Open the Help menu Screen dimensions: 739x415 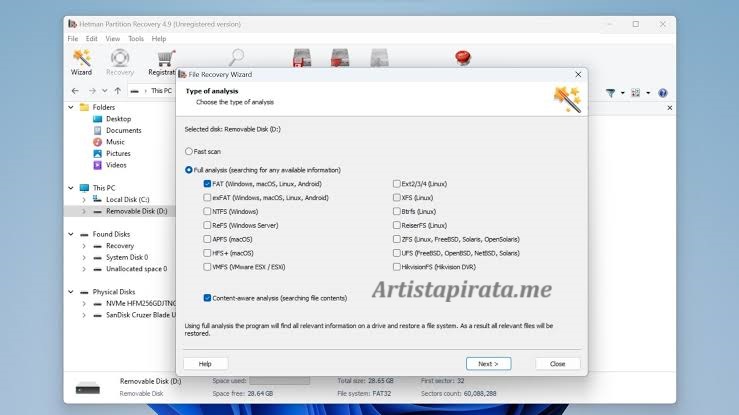pyautogui.click(x=159, y=39)
